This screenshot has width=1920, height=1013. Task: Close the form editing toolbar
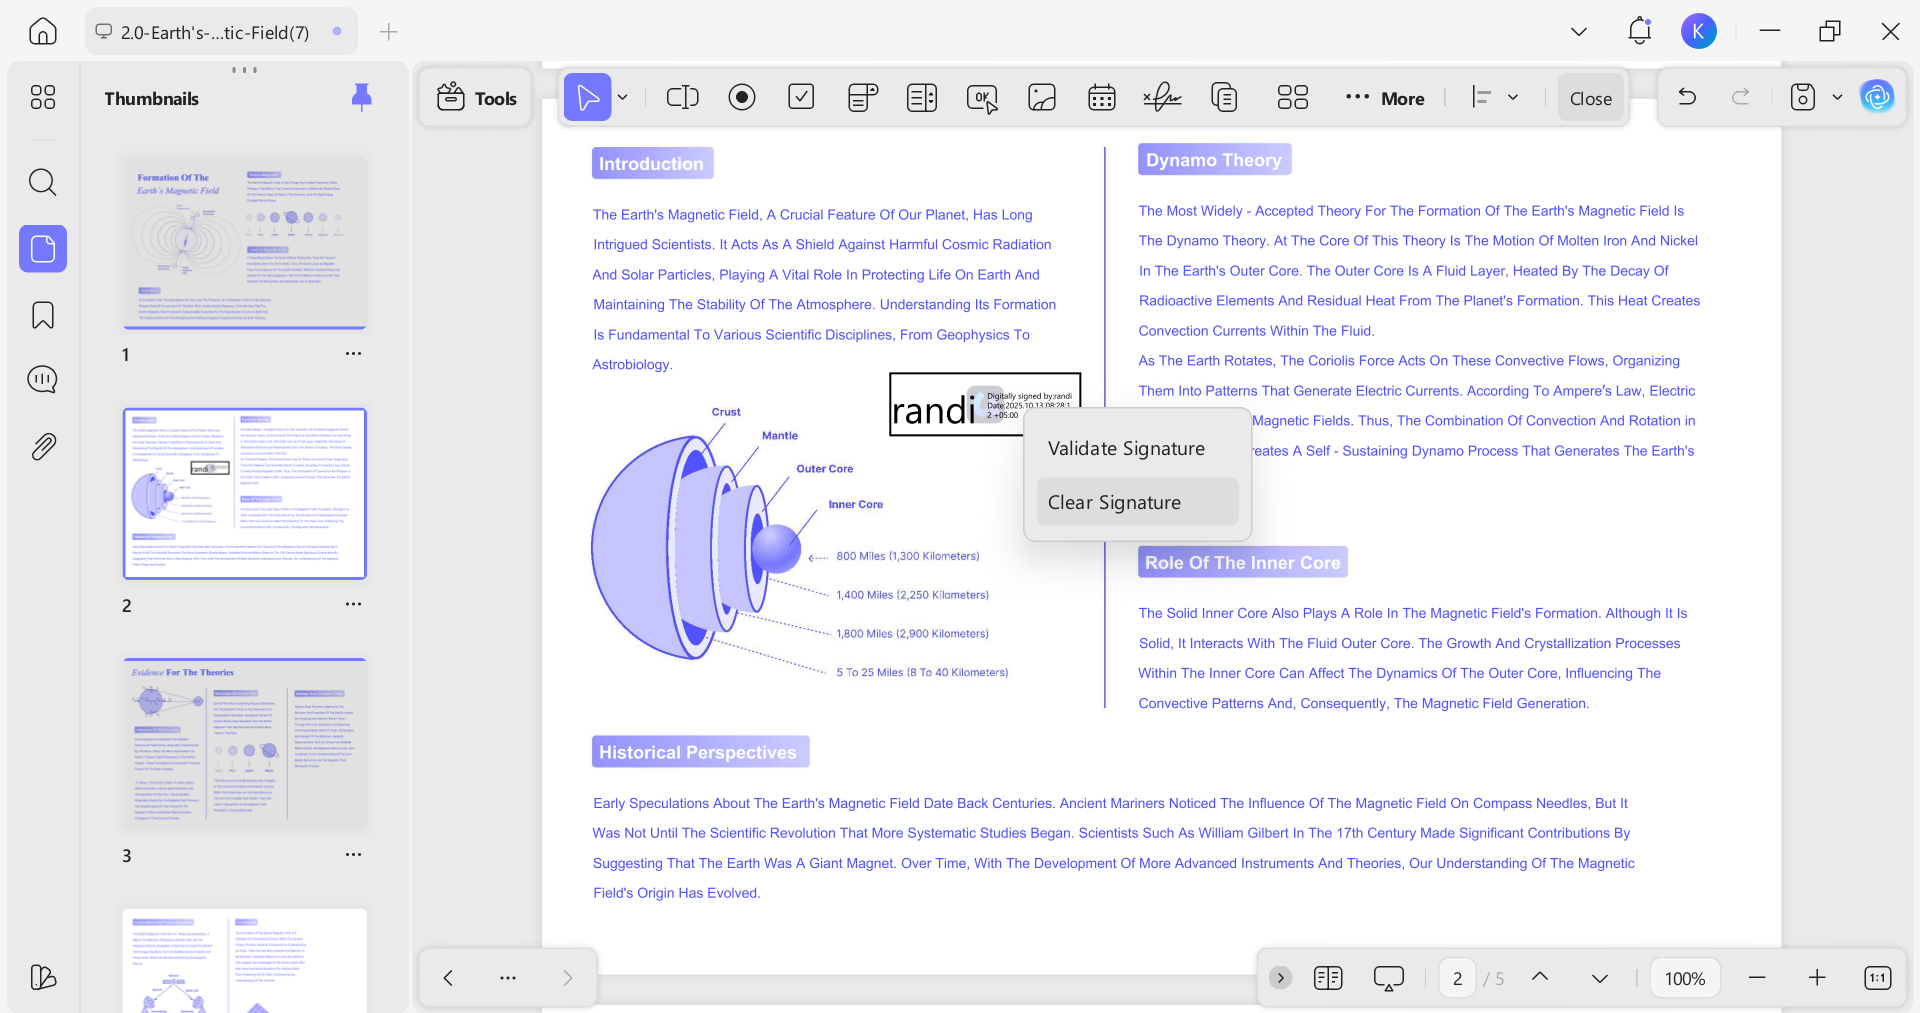click(x=1590, y=98)
